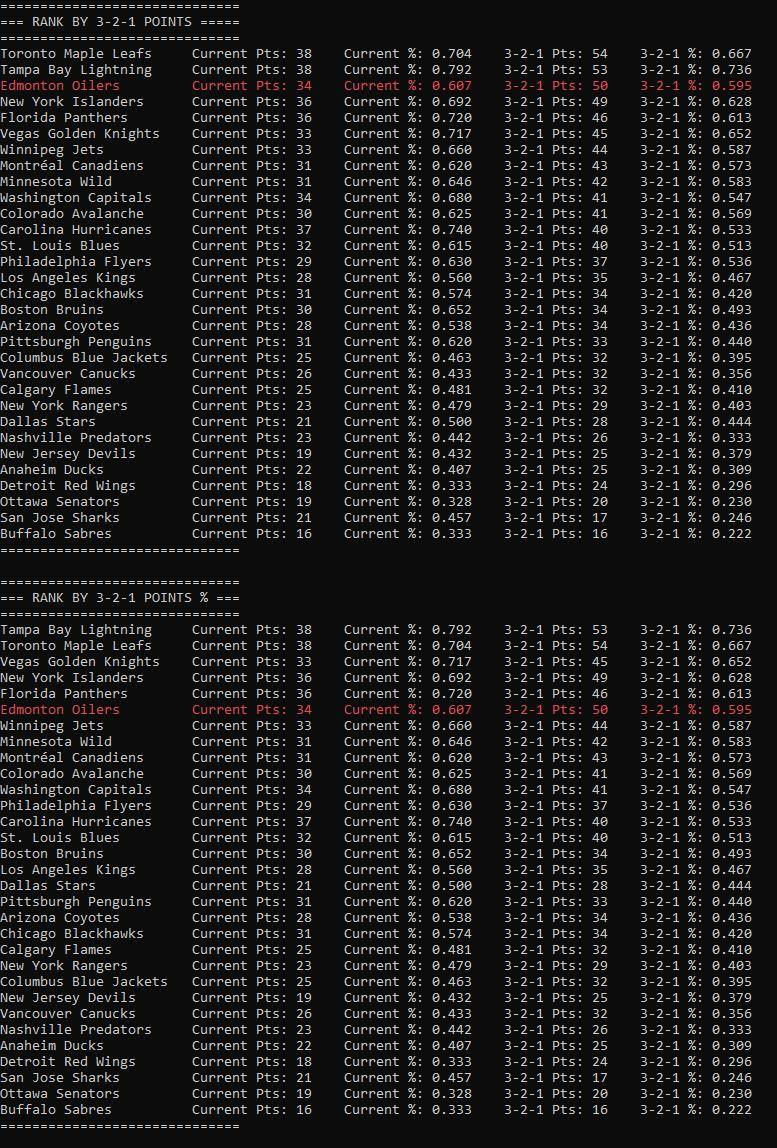The image size is (777, 1148).
Task: Select Tampa Bay Lightning in the points-percentage ranking list
Action: [x=76, y=629]
